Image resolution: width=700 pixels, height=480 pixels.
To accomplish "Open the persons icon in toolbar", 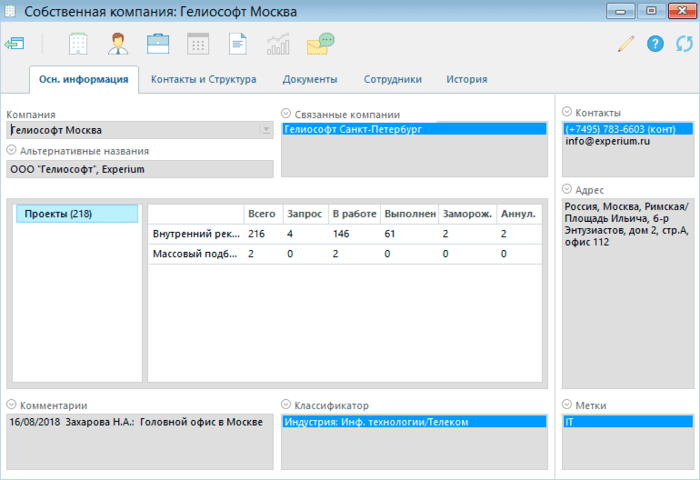I will [x=118, y=44].
